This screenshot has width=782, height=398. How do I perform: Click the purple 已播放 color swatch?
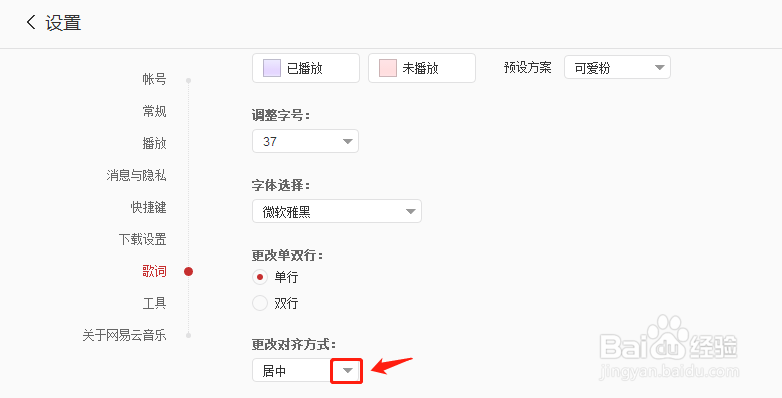pos(272,68)
